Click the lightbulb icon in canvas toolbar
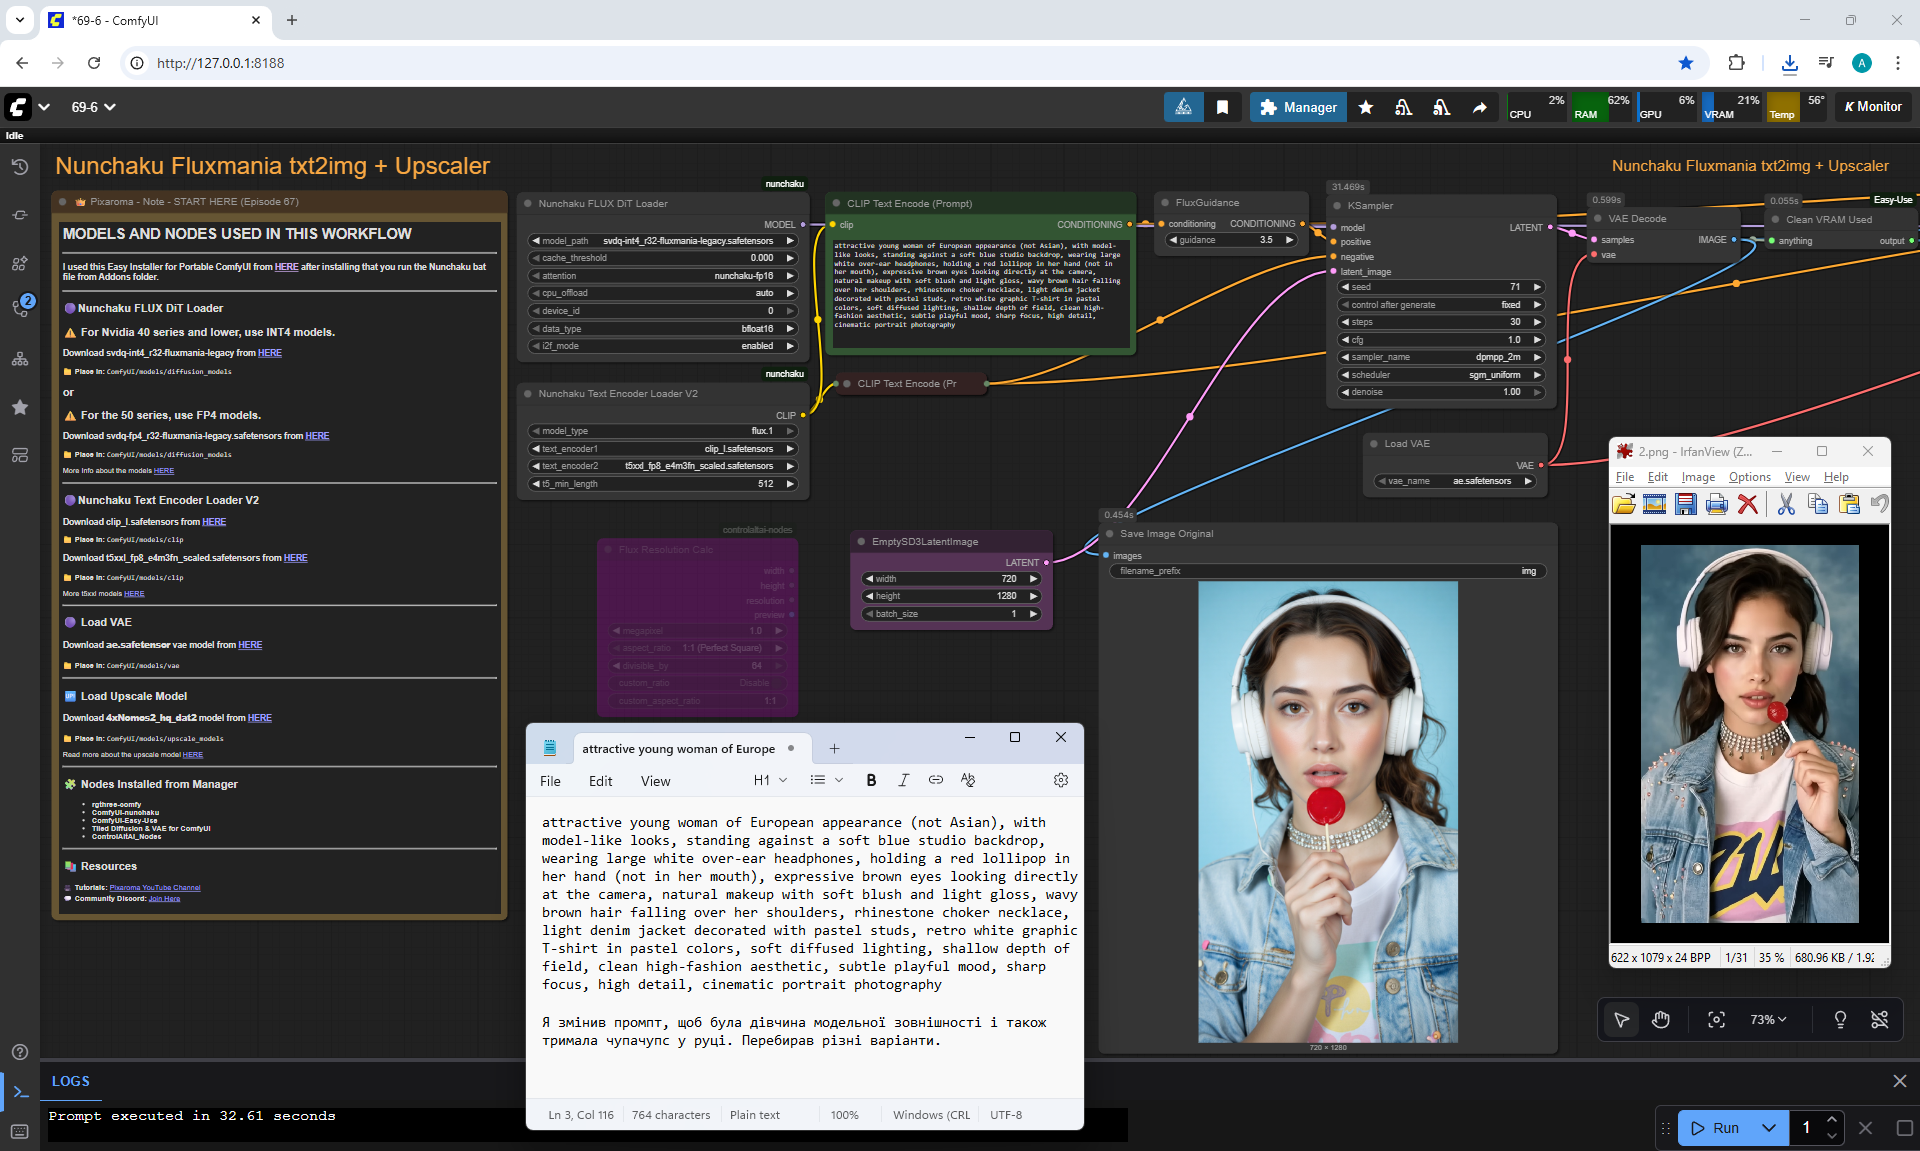The image size is (1920, 1151). click(x=1840, y=1019)
